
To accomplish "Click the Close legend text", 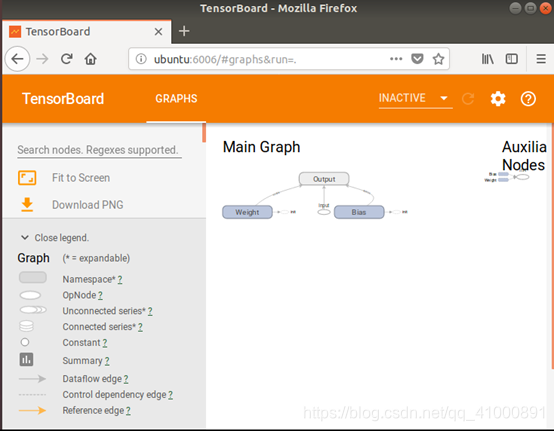I will (x=61, y=238).
